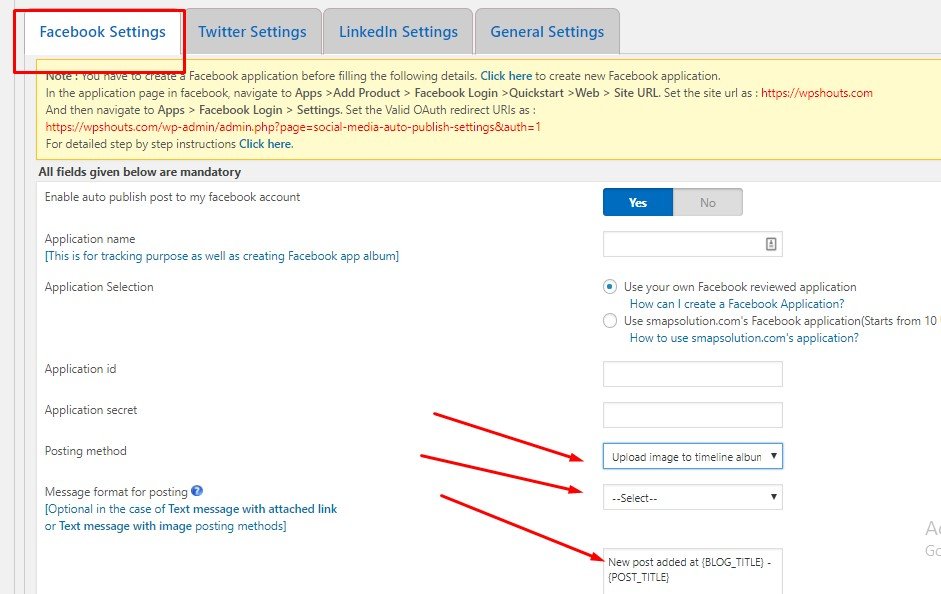Click the Optional Text message with attached link note
Image resolution: width=941 pixels, height=594 pixels.
pos(191,517)
